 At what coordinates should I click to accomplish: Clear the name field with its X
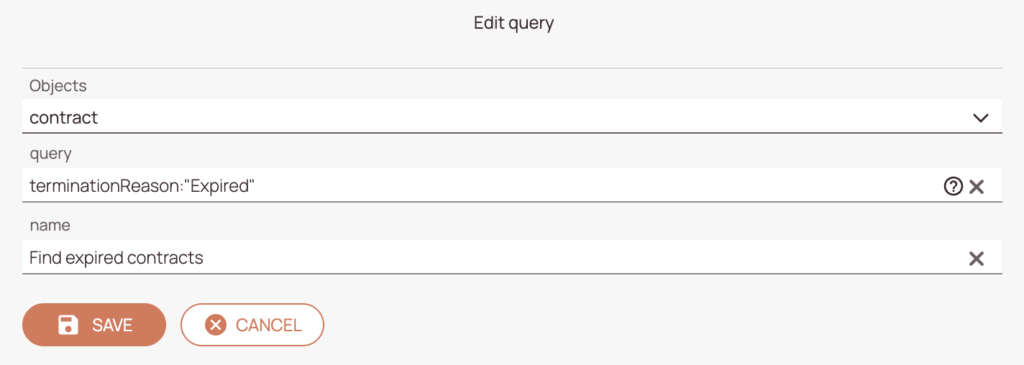click(x=976, y=259)
